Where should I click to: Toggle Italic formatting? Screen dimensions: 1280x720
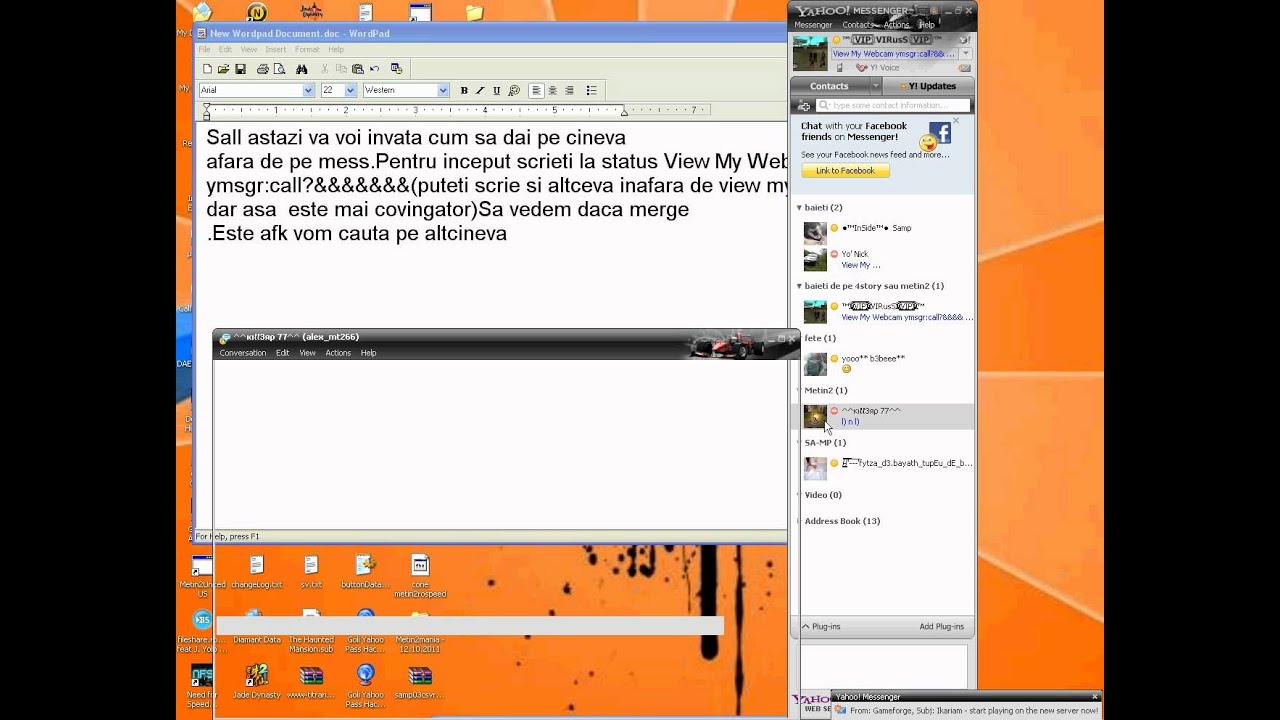(x=480, y=90)
